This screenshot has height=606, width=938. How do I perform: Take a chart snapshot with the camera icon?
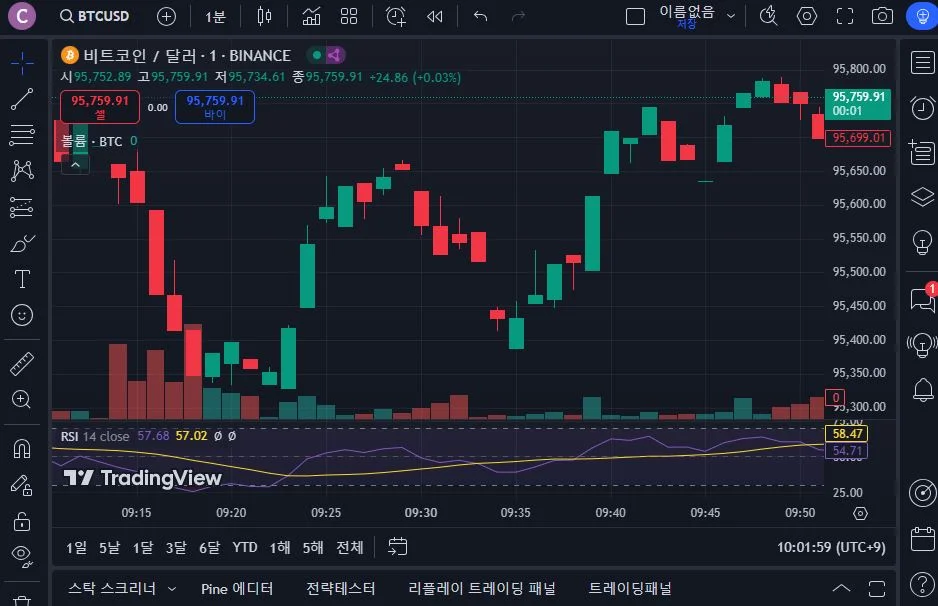(882, 16)
